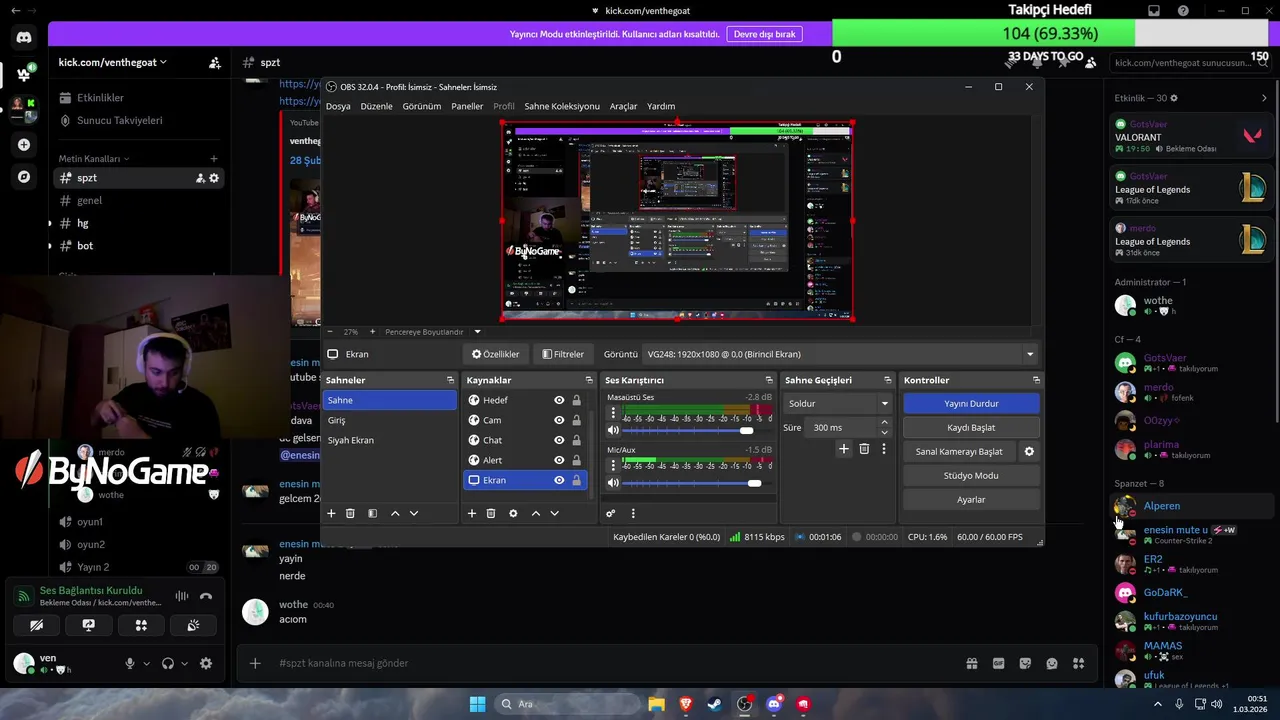Image resolution: width=1280 pixels, height=720 pixels.
Task: Open transition properties three-dot menu
Action: click(884, 449)
